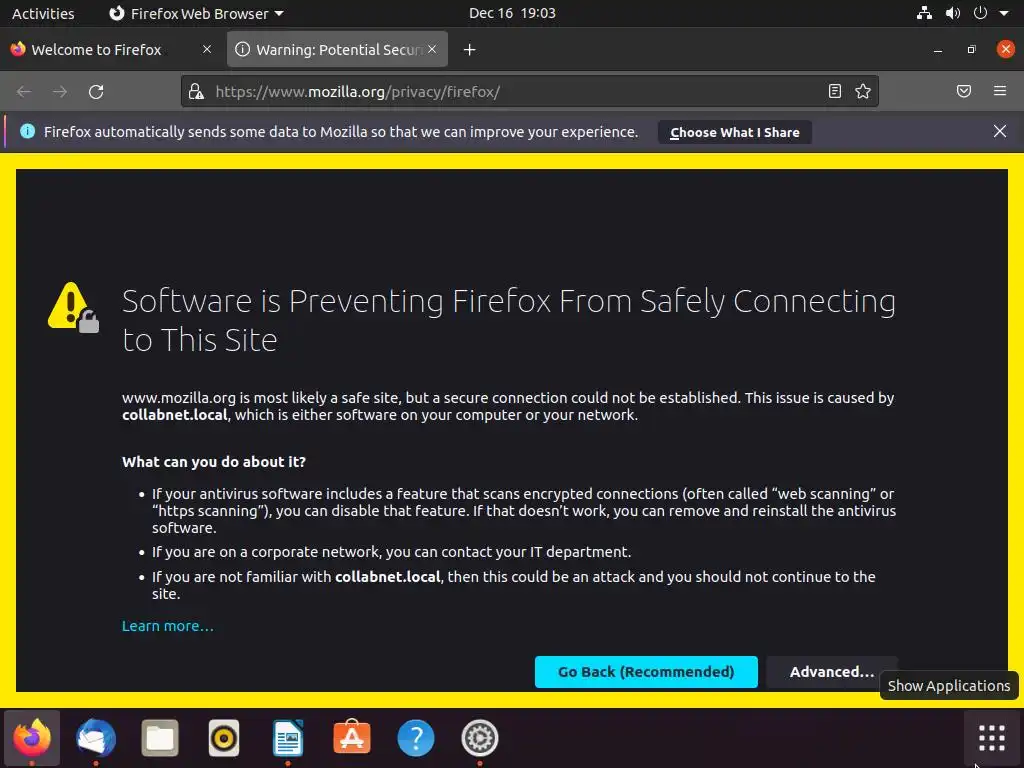Expand the system menu arrow

pos(1004,13)
